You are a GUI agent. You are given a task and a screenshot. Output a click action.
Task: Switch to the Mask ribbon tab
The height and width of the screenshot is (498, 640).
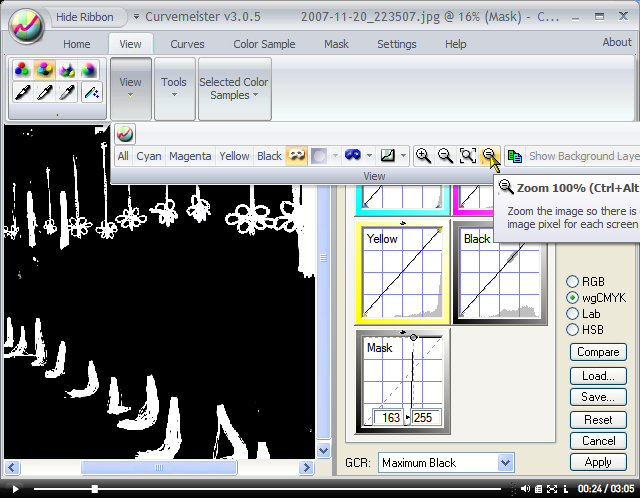(x=336, y=44)
